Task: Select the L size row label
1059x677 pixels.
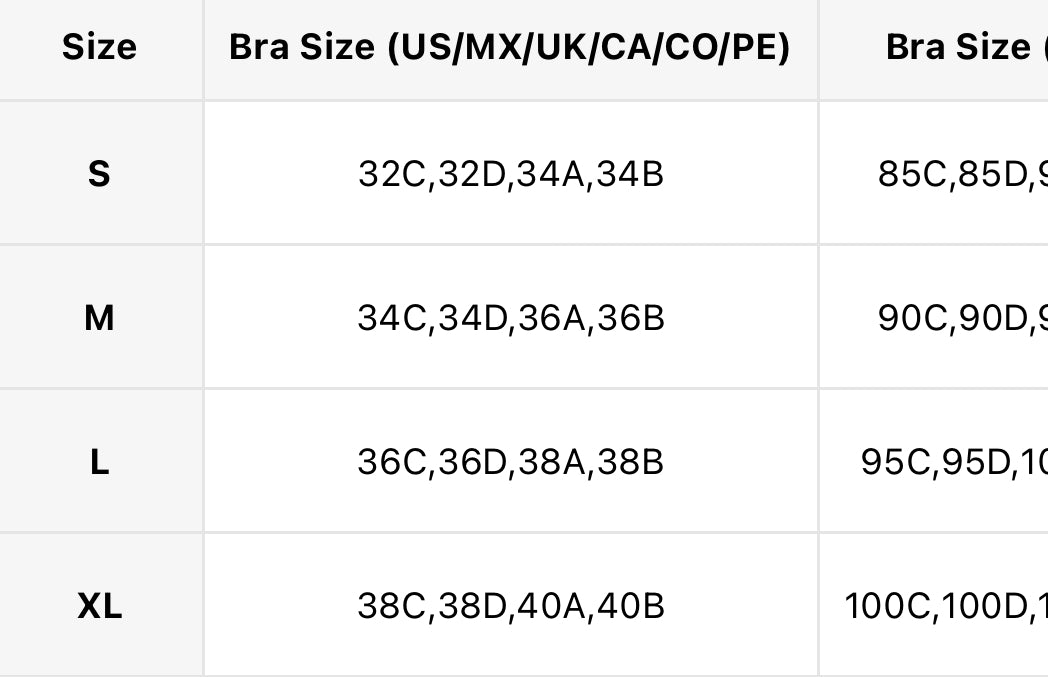Action: 99,462
